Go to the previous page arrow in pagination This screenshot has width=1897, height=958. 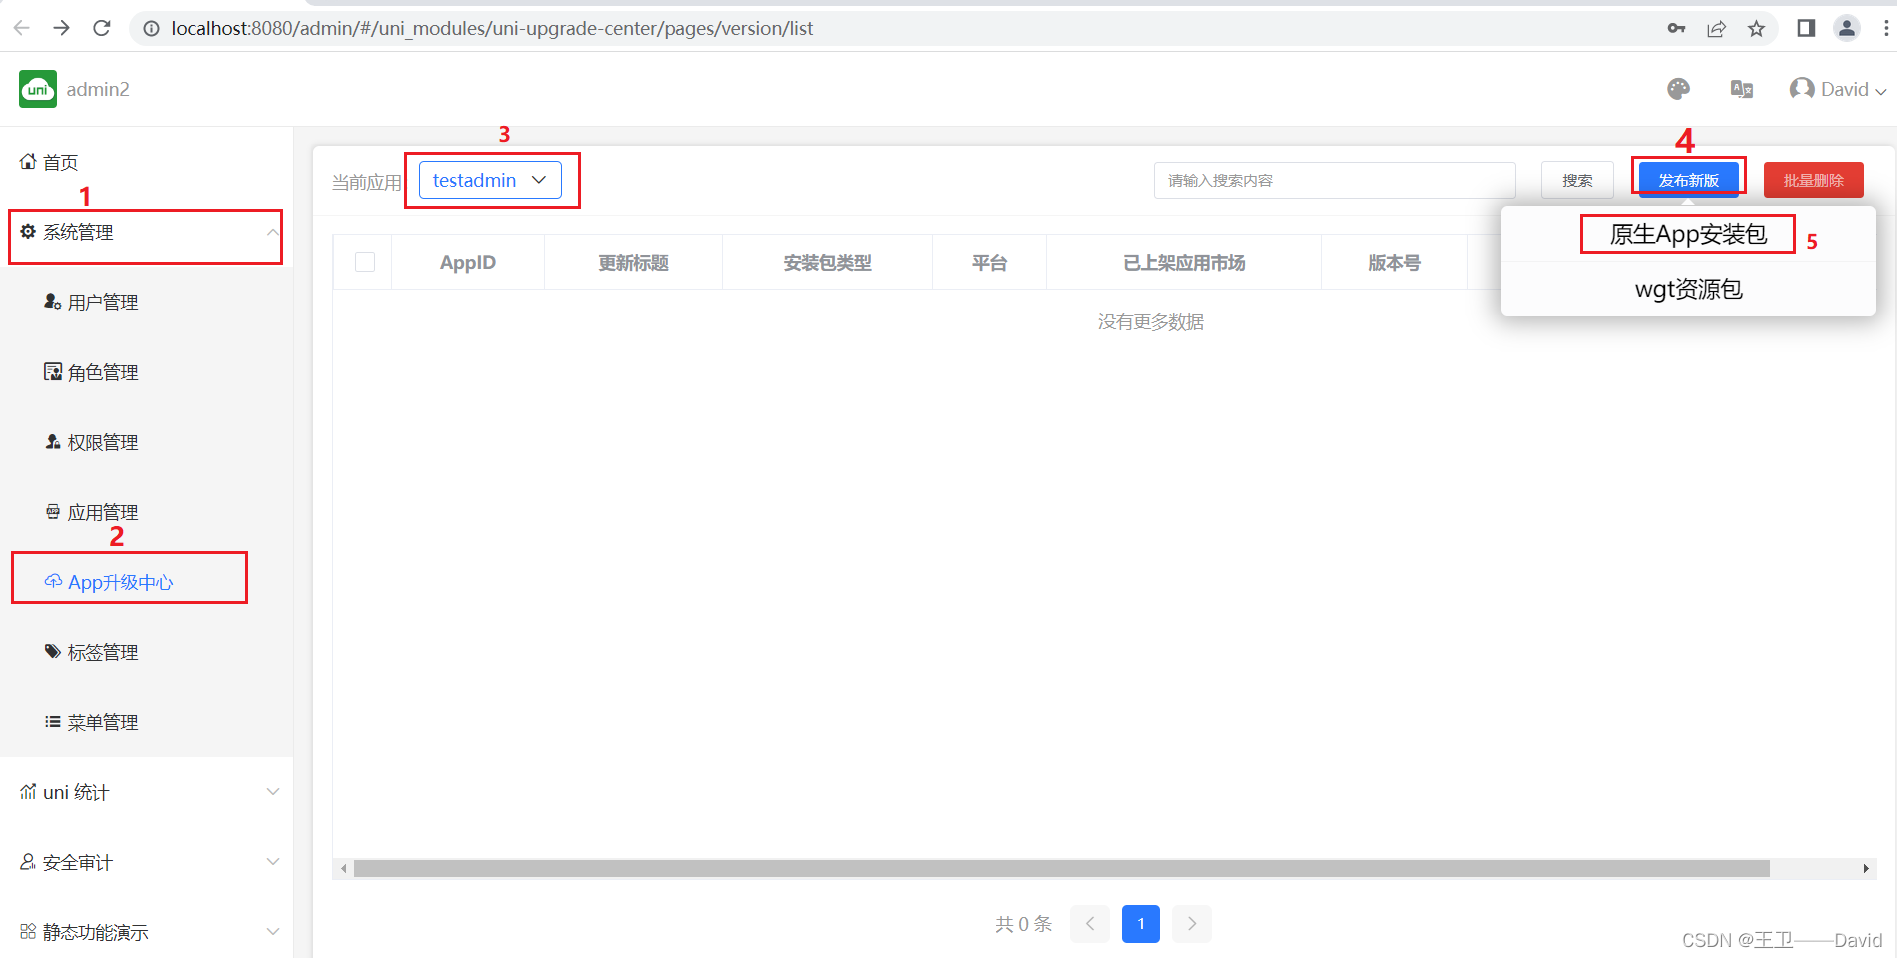[x=1090, y=923]
